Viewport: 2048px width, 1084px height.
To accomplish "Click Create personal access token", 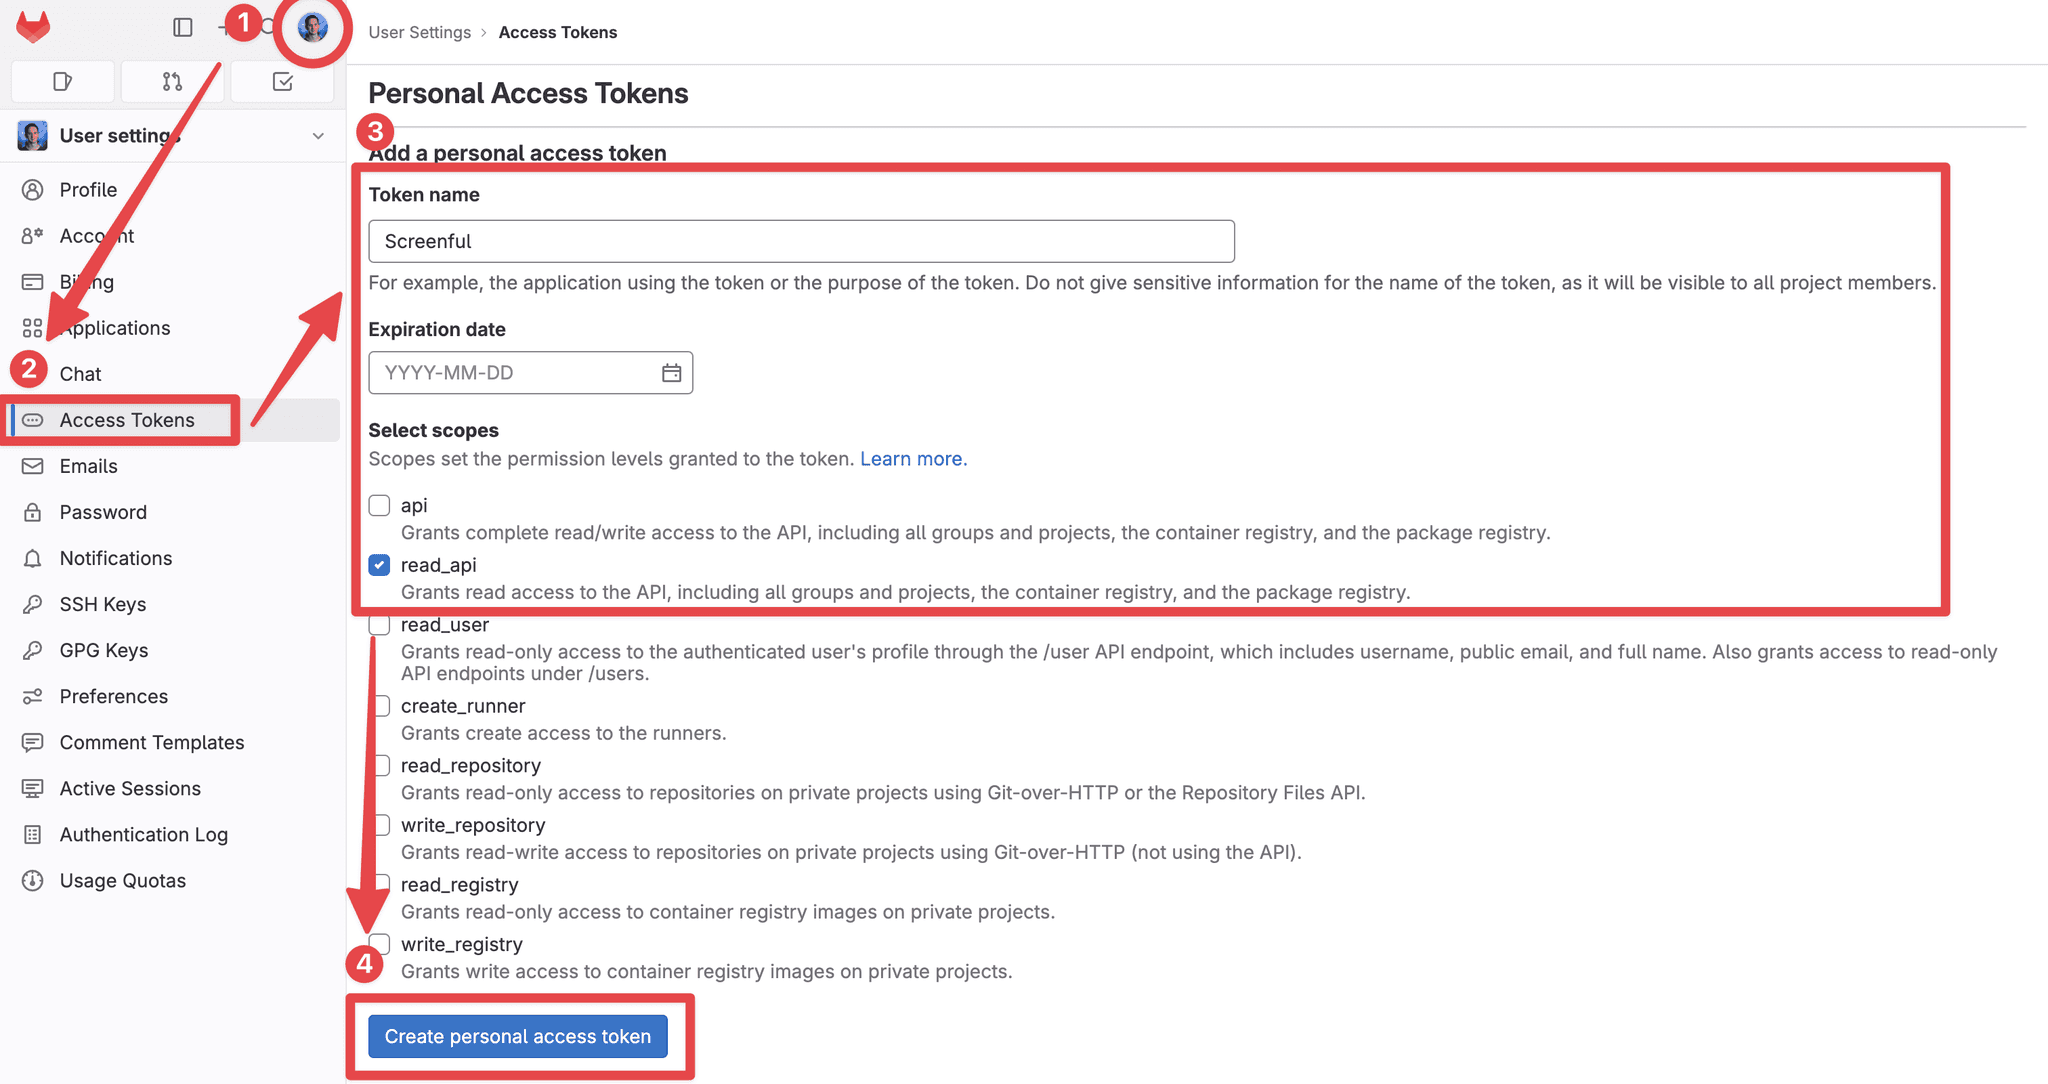I will [x=517, y=1036].
